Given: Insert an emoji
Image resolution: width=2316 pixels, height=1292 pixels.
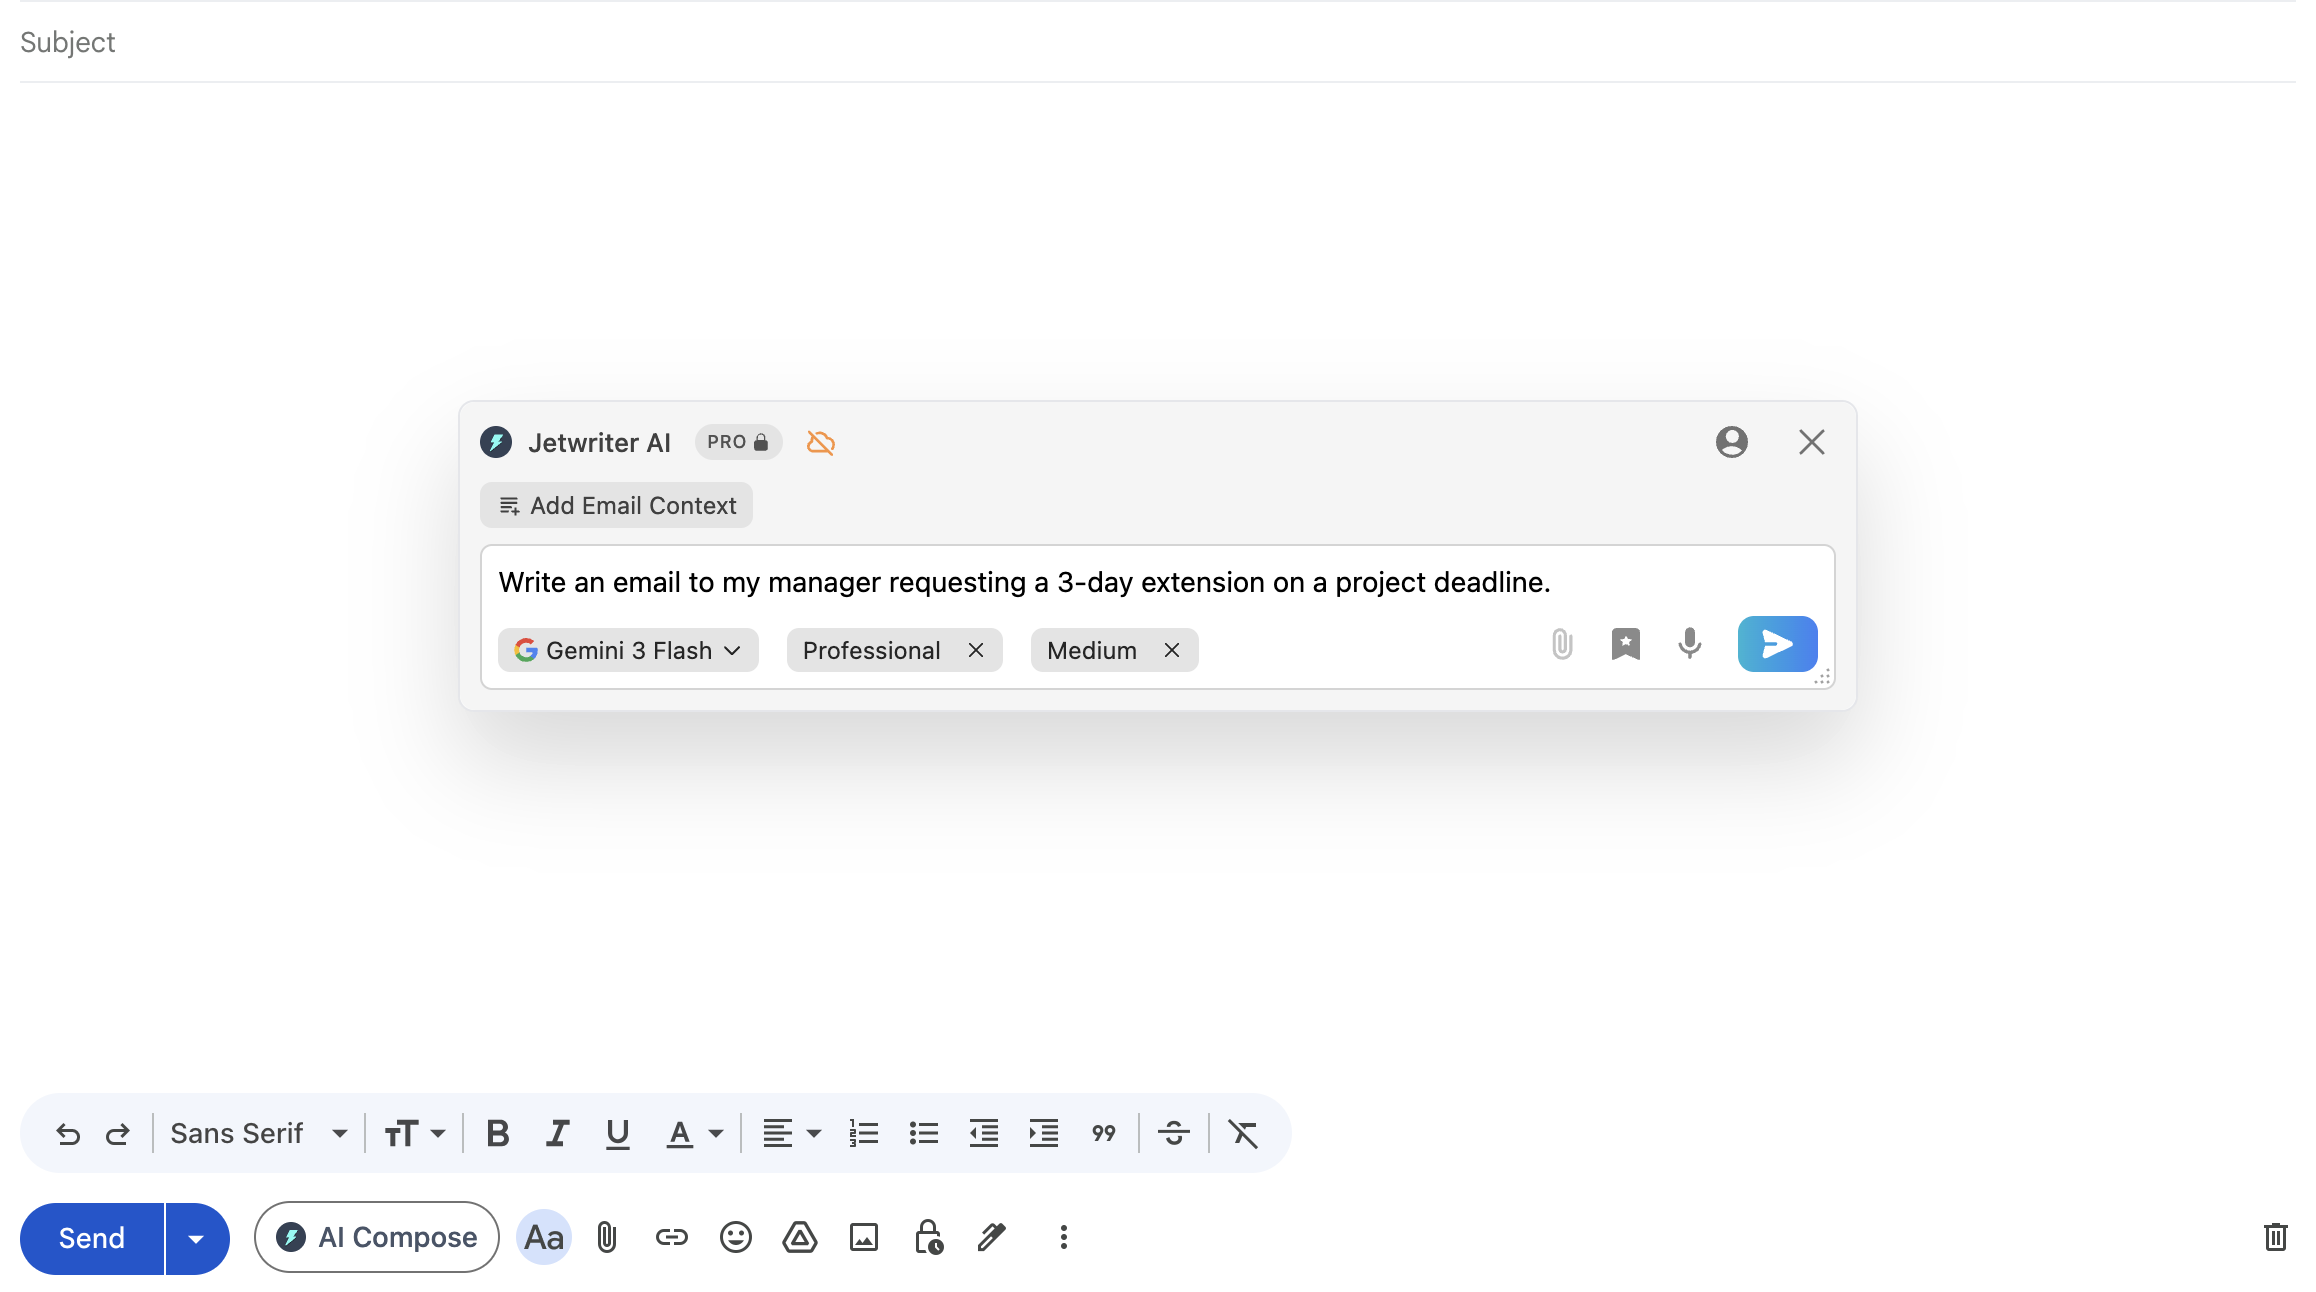Looking at the screenshot, I should (736, 1238).
